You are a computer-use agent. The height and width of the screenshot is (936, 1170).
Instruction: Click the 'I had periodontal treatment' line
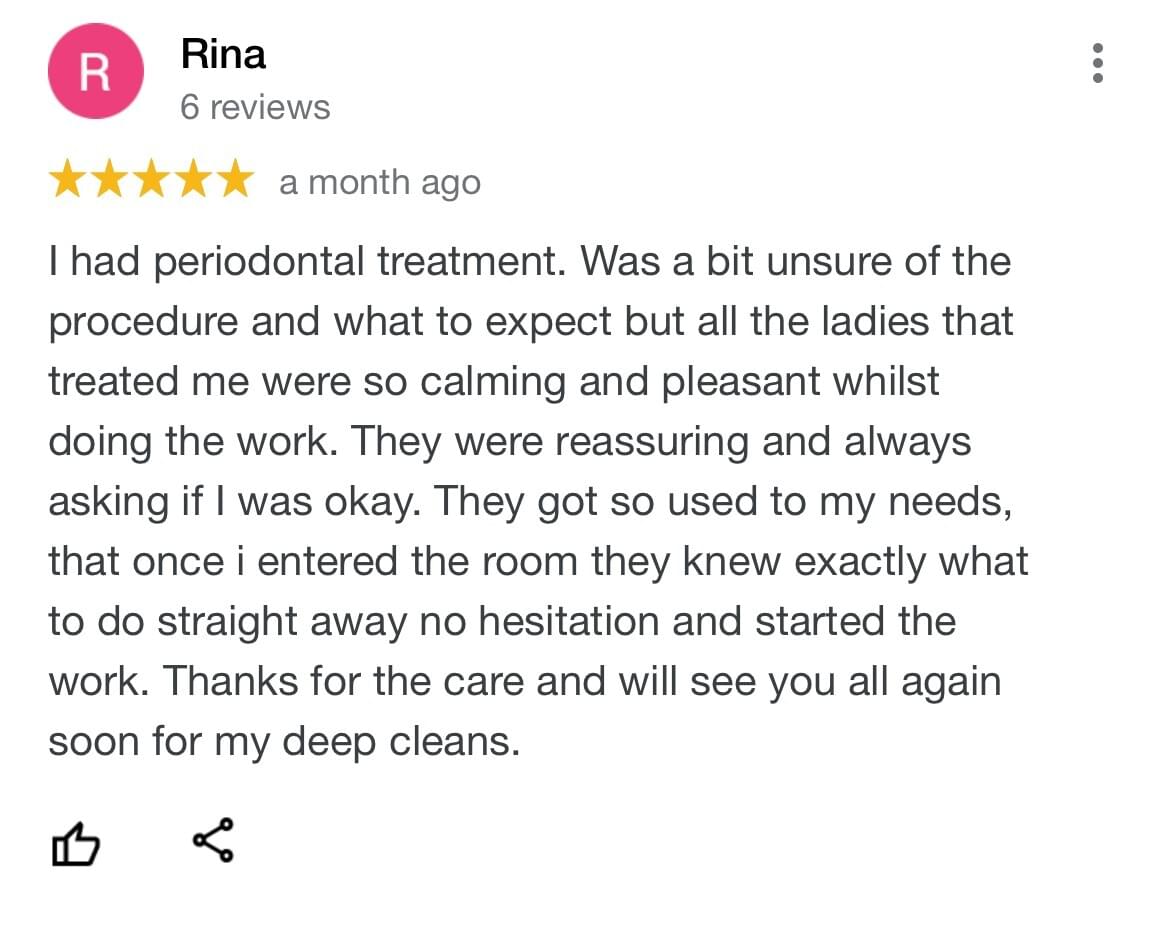pos(530,262)
